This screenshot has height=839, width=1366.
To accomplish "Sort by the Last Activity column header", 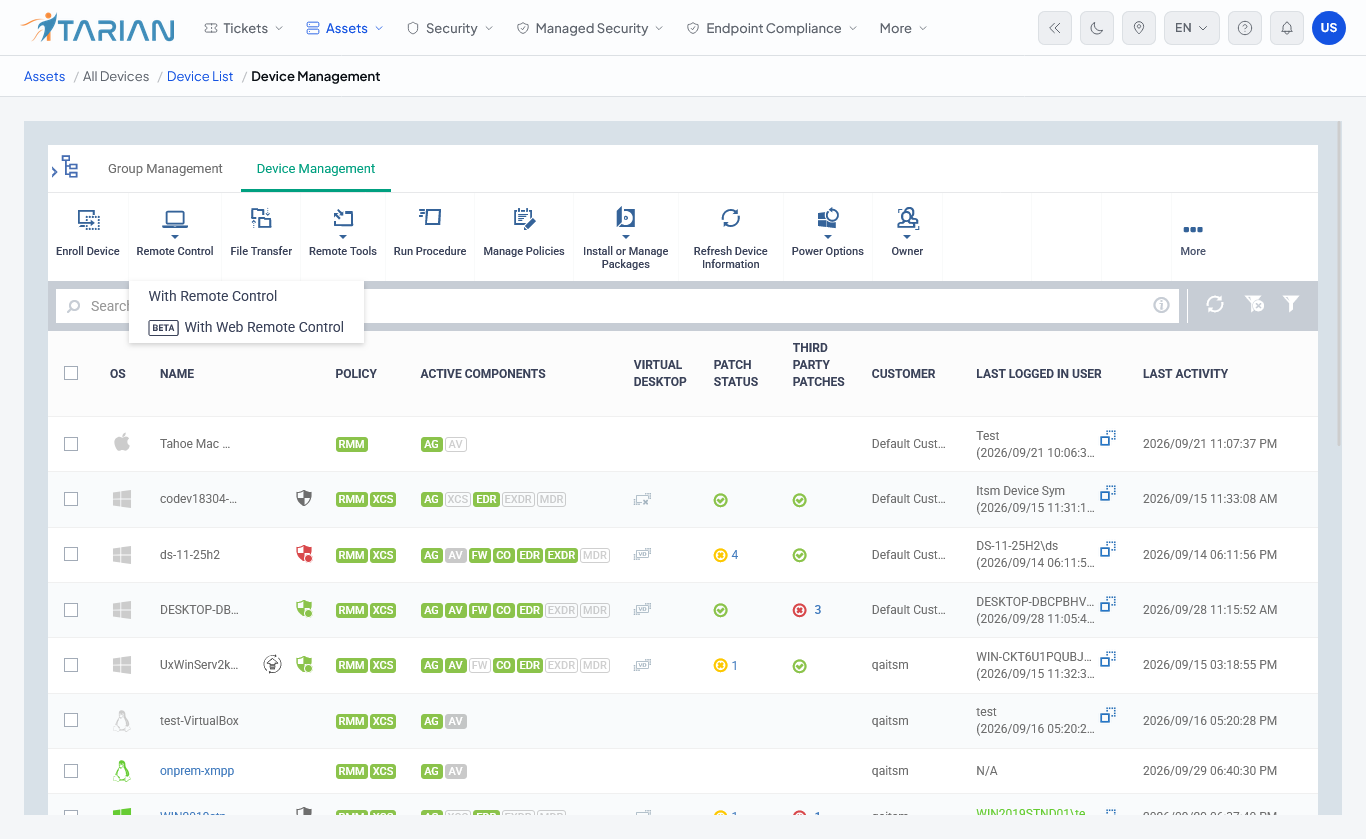I will click(1185, 374).
